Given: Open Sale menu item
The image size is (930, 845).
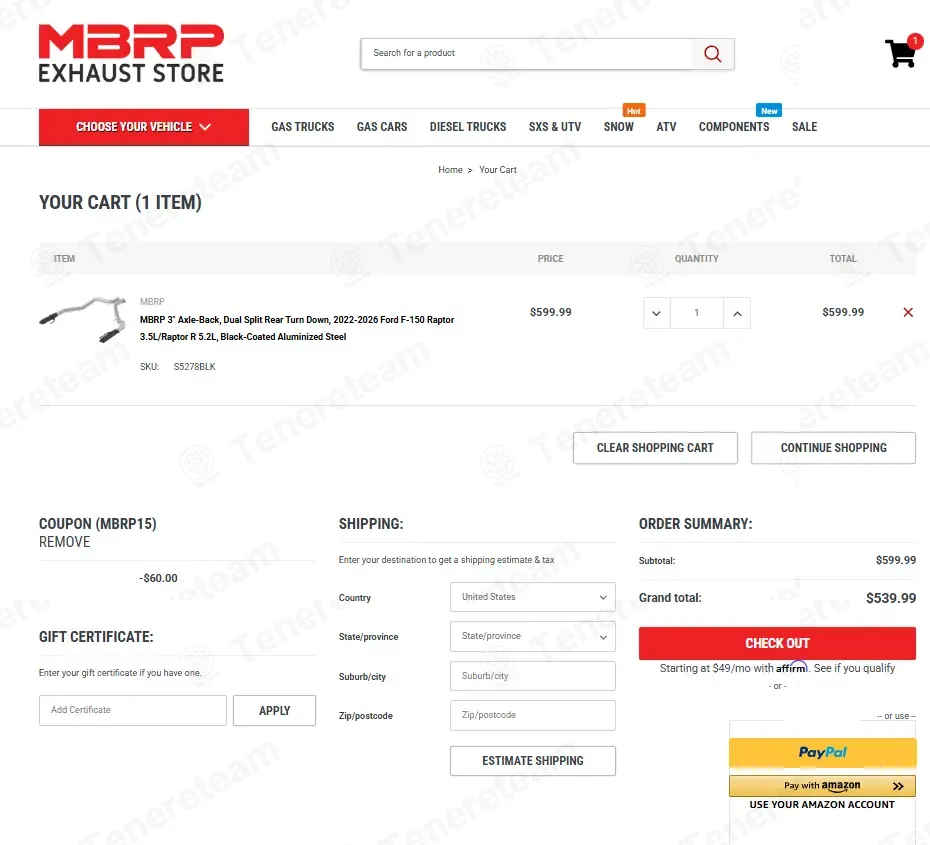Looking at the screenshot, I should coord(804,127).
